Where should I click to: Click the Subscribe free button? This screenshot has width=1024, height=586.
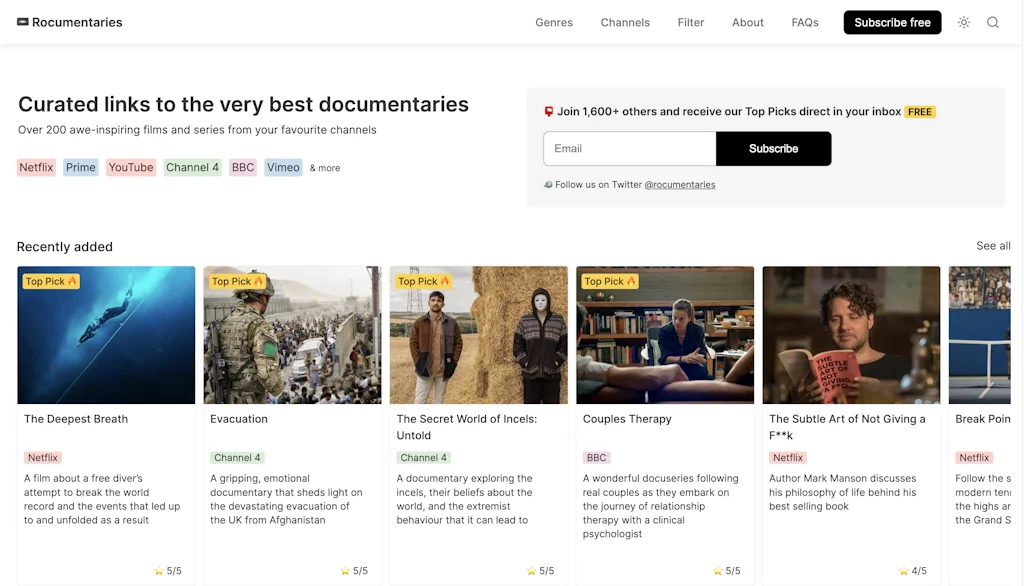point(892,22)
